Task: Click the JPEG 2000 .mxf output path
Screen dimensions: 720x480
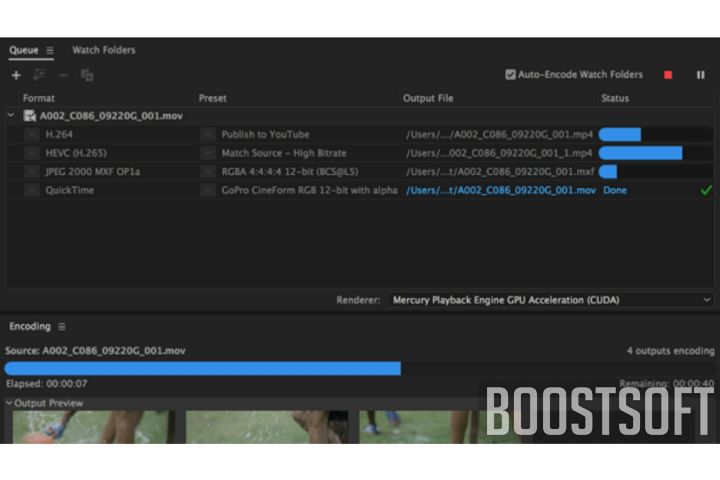Action: [500, 171]
